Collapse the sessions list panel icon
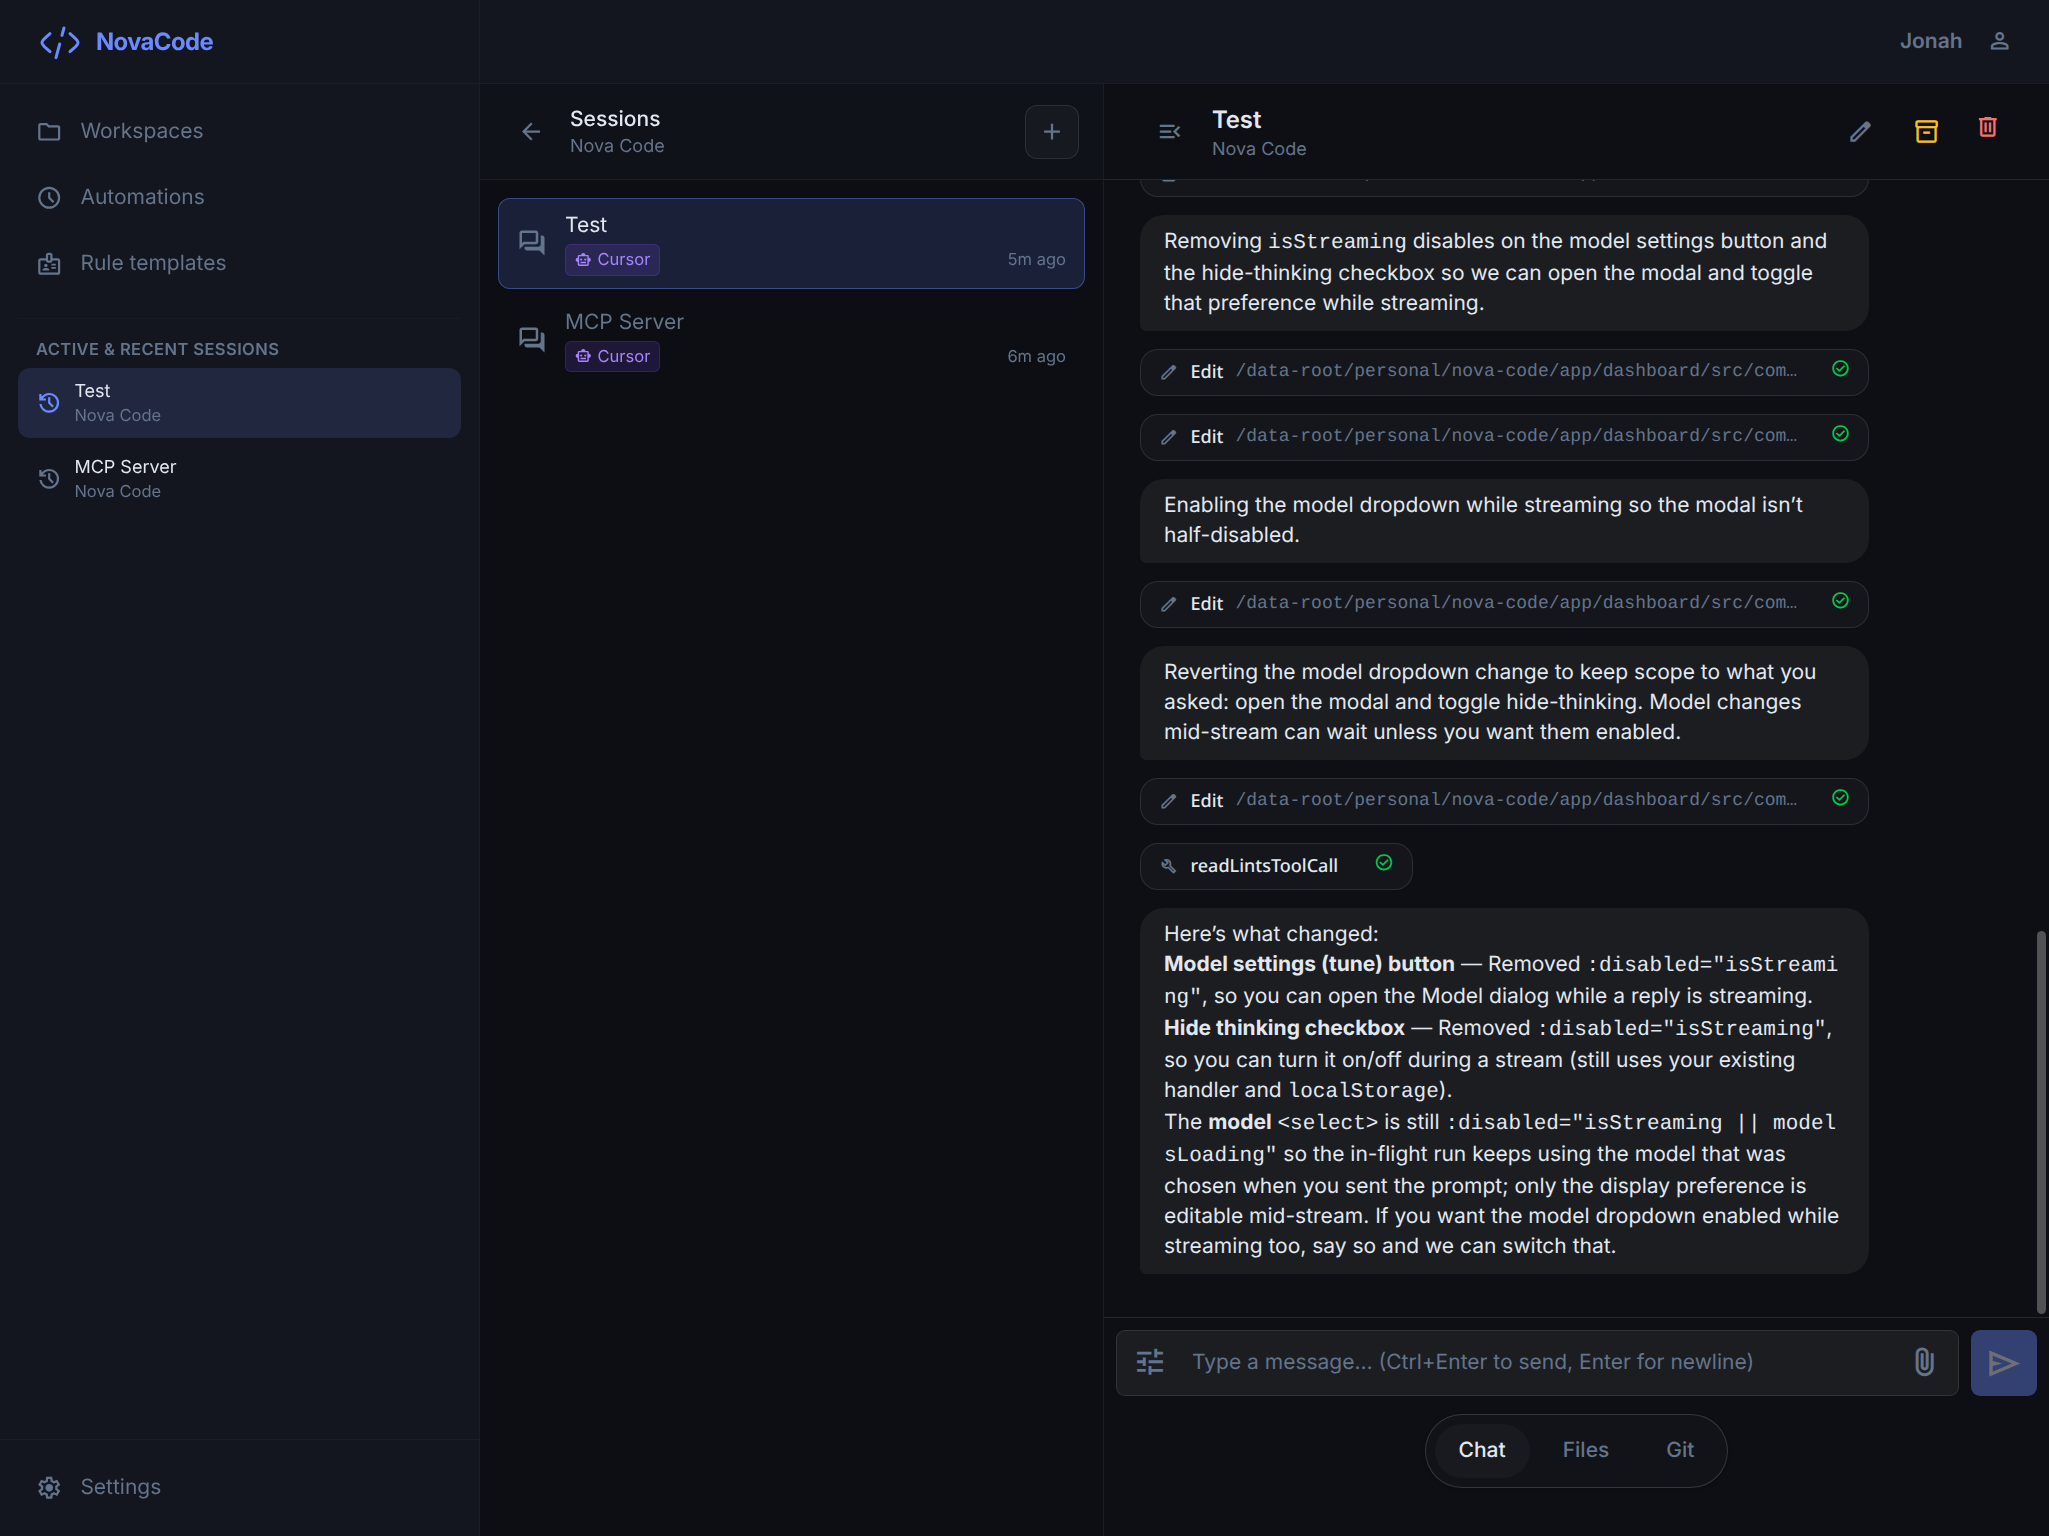2049x1536 pixels. click(1169, 132)
